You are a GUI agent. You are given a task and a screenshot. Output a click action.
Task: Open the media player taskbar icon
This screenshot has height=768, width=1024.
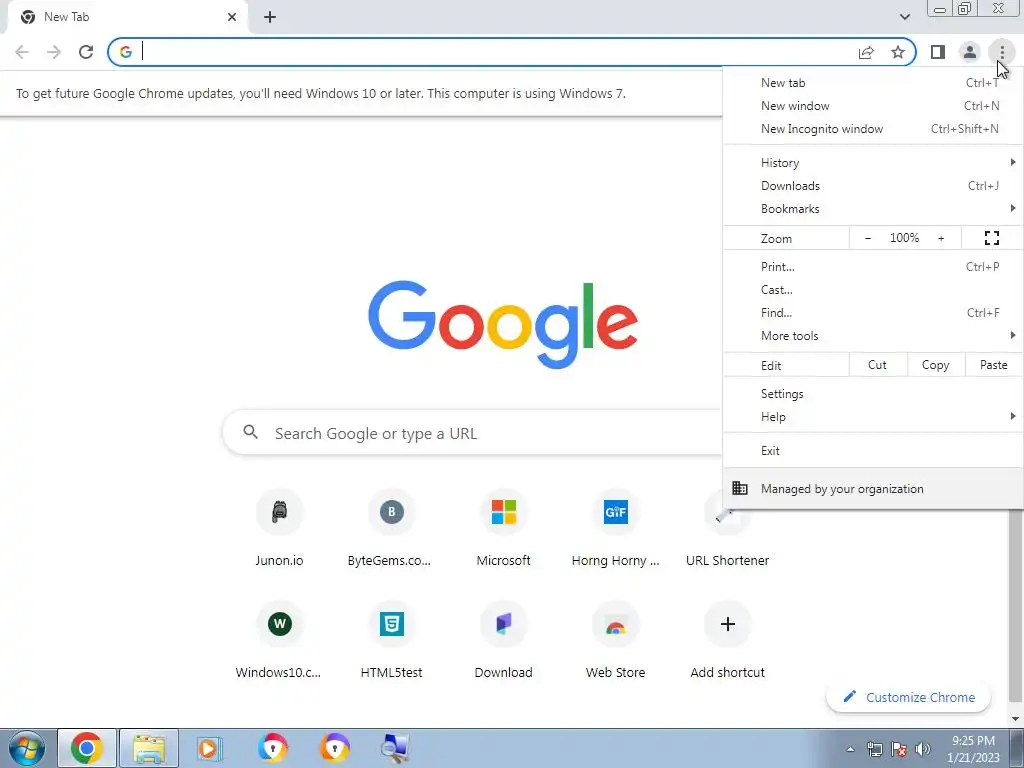pos(210,748)
